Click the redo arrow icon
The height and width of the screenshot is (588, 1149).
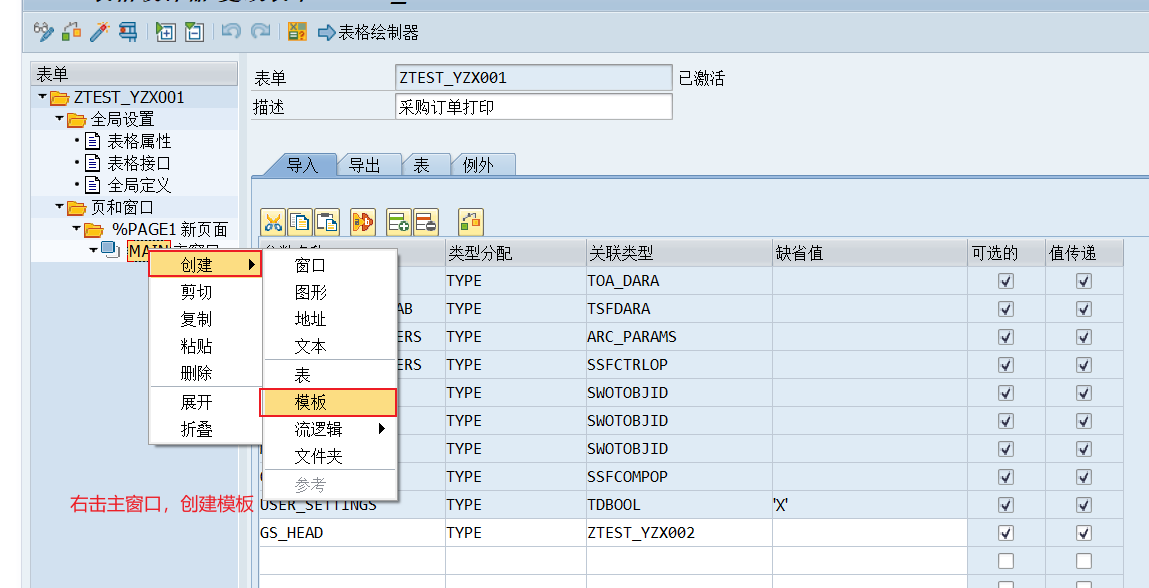[259, 31]
